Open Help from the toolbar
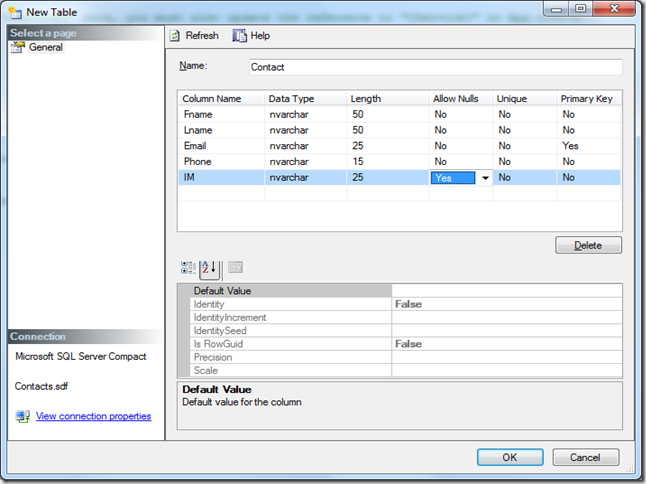This screenshot has width=646, height=484. 240,36
